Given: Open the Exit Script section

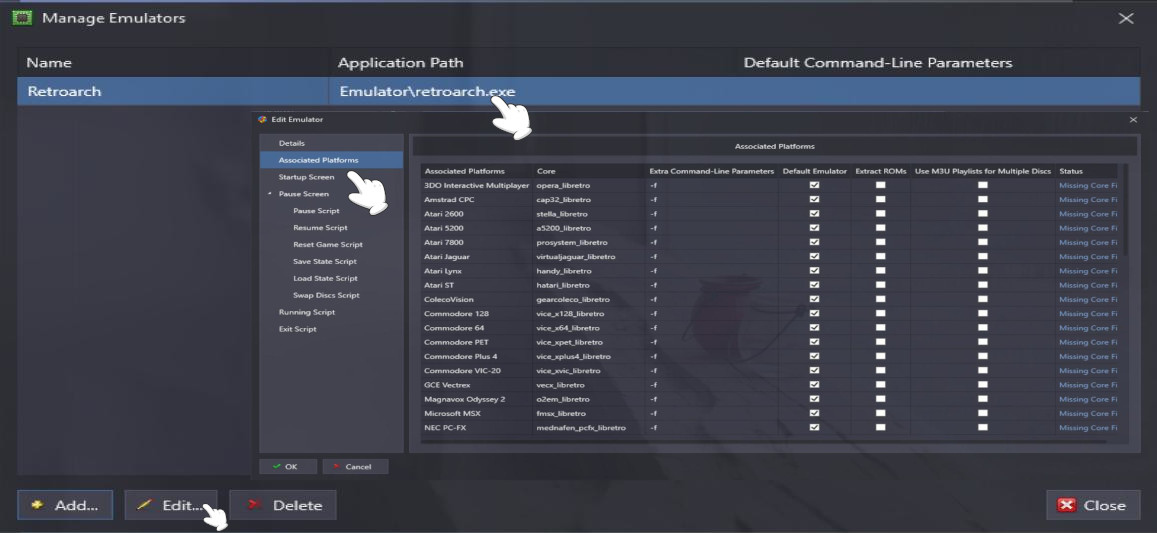Looking at the screenshot, I should click(x=297, y=329).
